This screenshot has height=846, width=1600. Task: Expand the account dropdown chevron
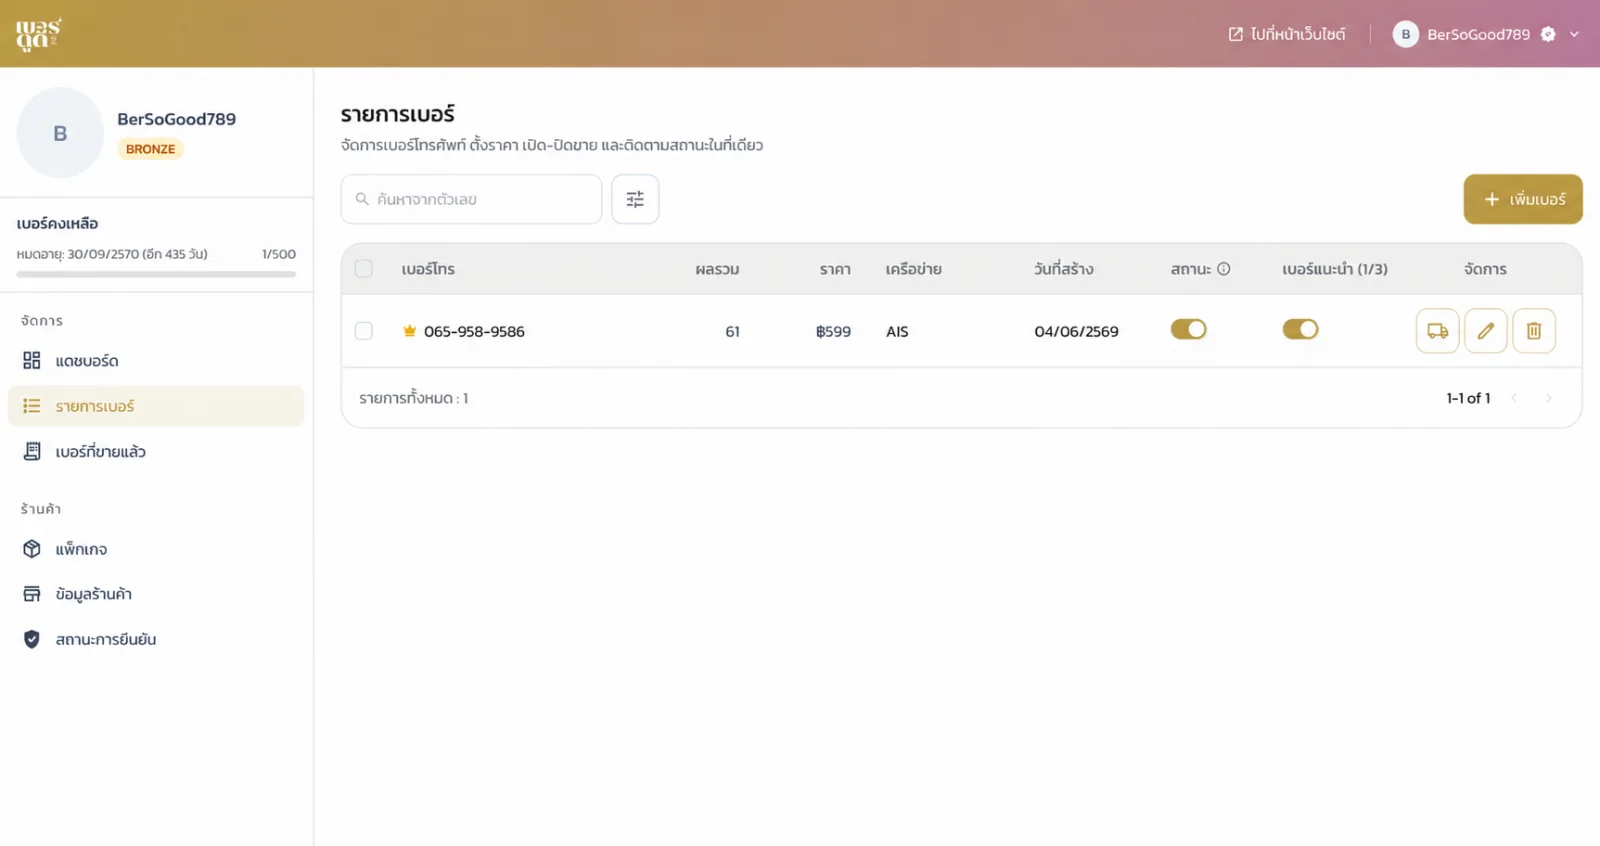pyautogui.click(x=1574, y=34)
